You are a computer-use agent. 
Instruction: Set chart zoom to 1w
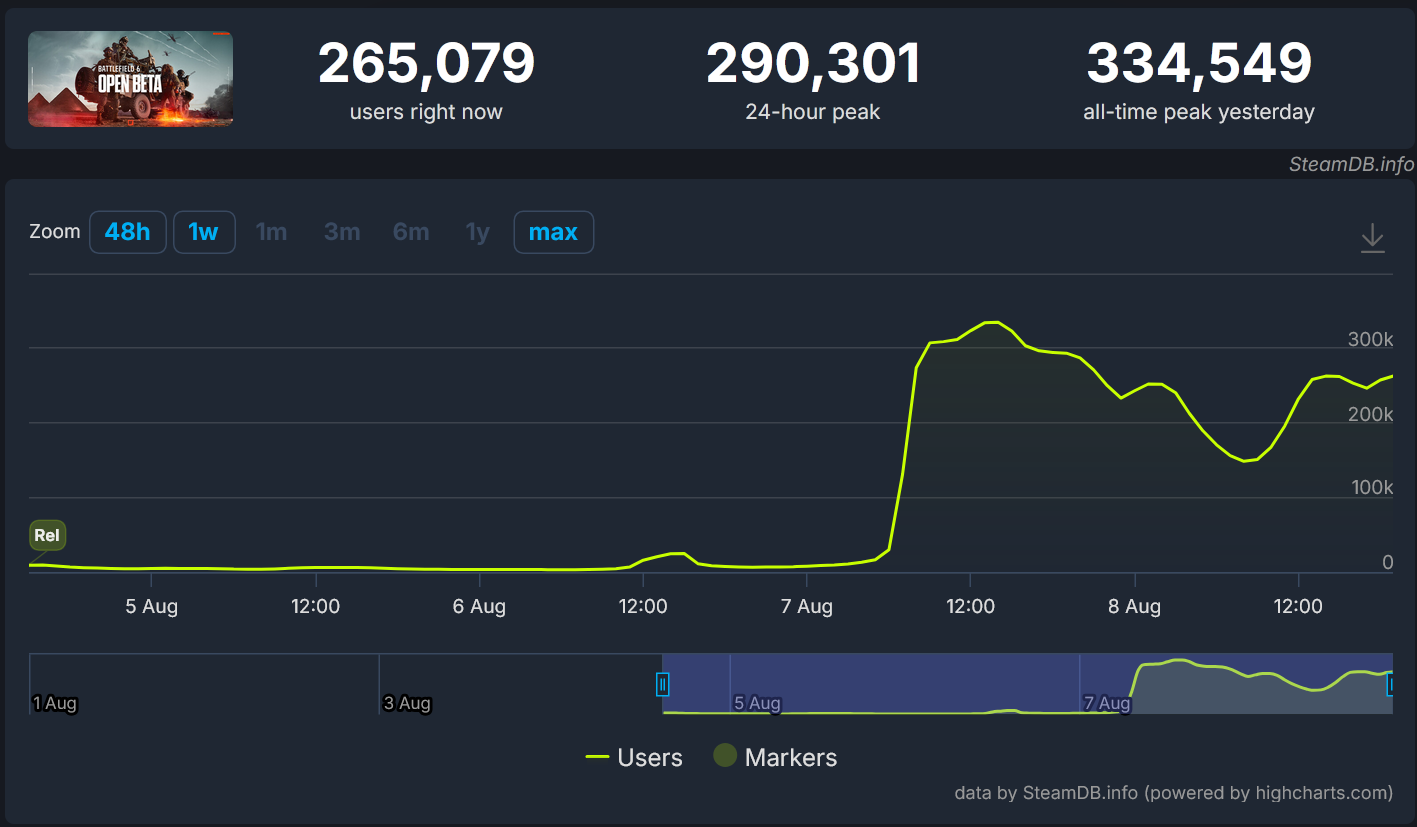[204, 232]
